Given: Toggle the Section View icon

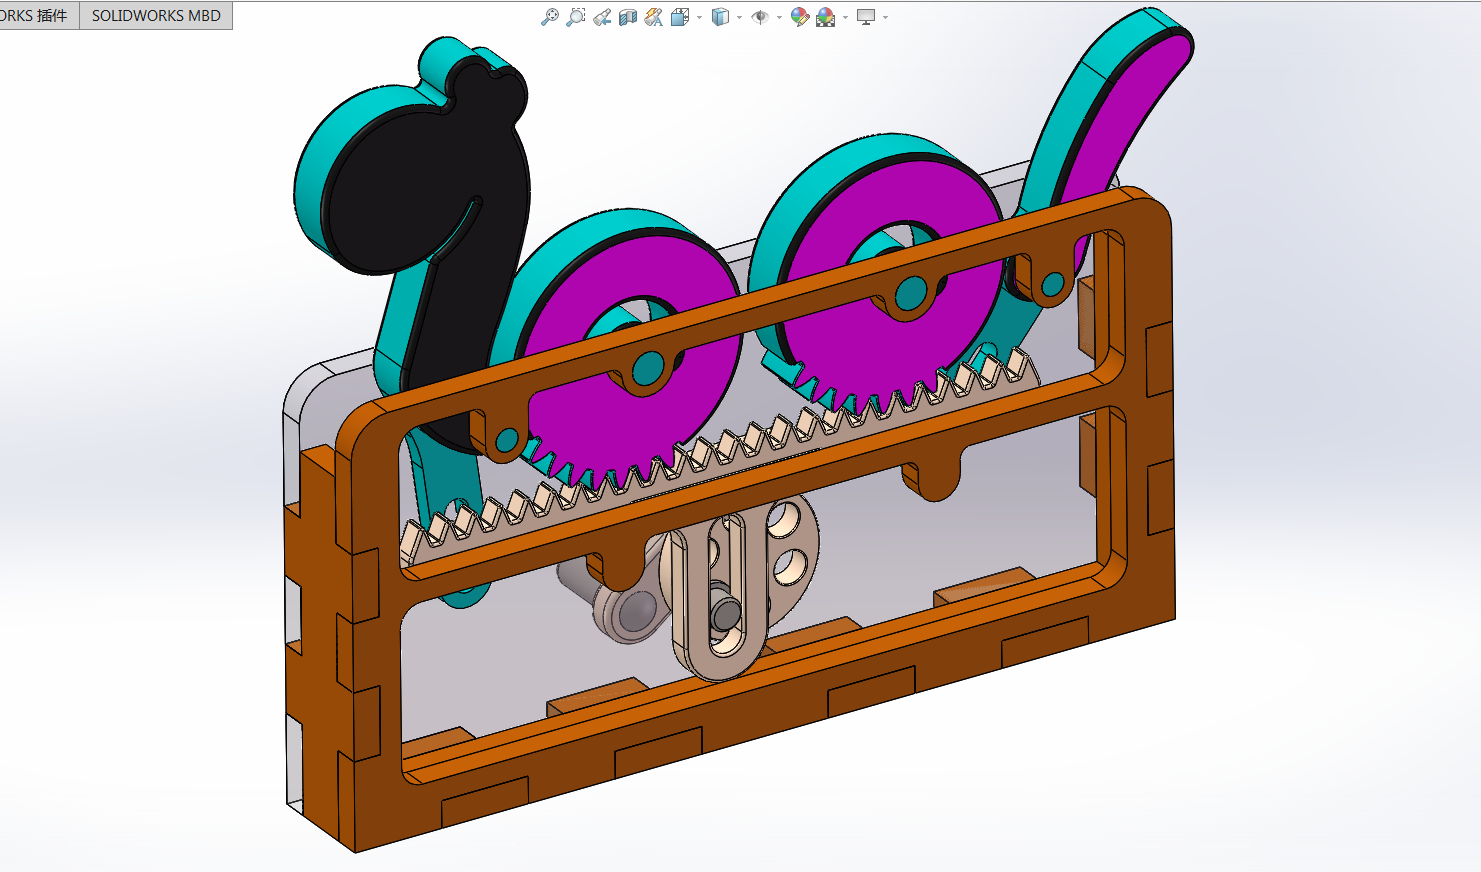Looking at the screenshot, I should pyautogui.click(x=628, y=17).
